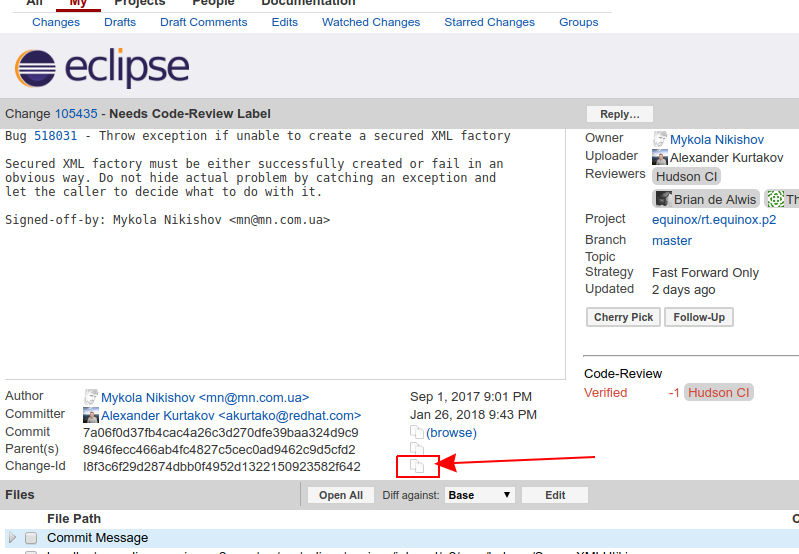Click Mykola Nikishov's avatar in the Owner row
The image size is (799, 554).
click(x=660, y=139)
